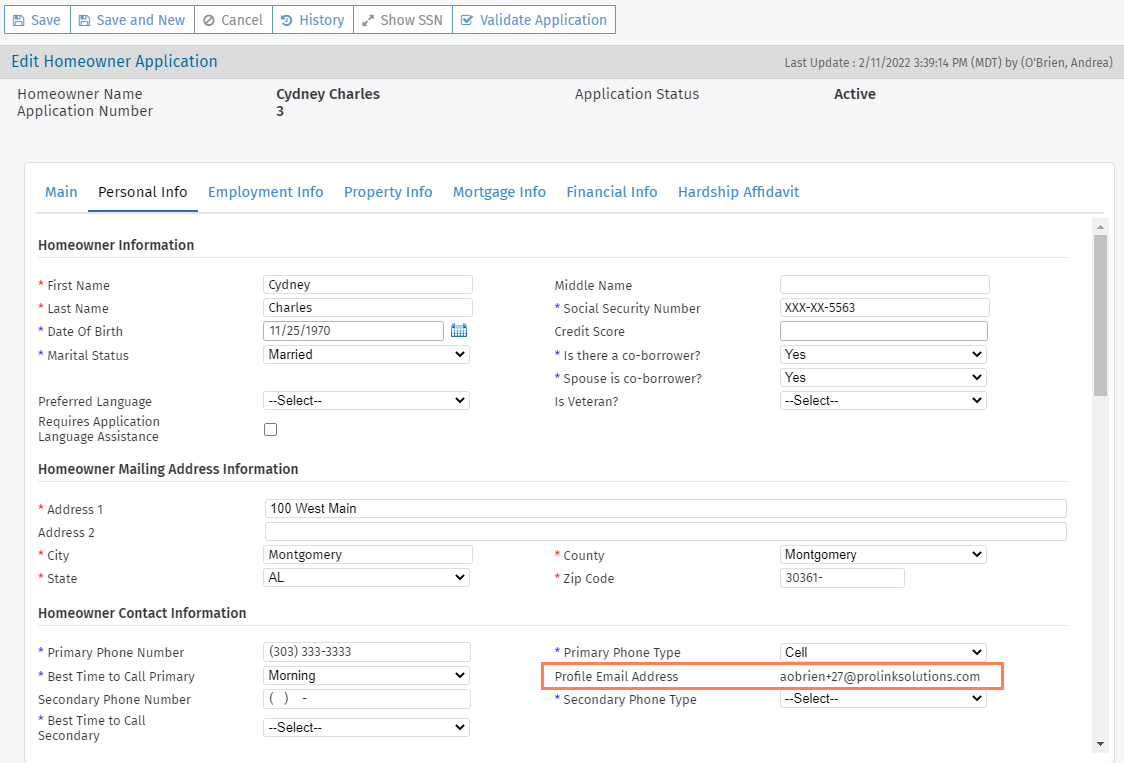Screen dimensions: 1124x763
Task: Switch to the Employment Info tab
Action: [265, 192]
